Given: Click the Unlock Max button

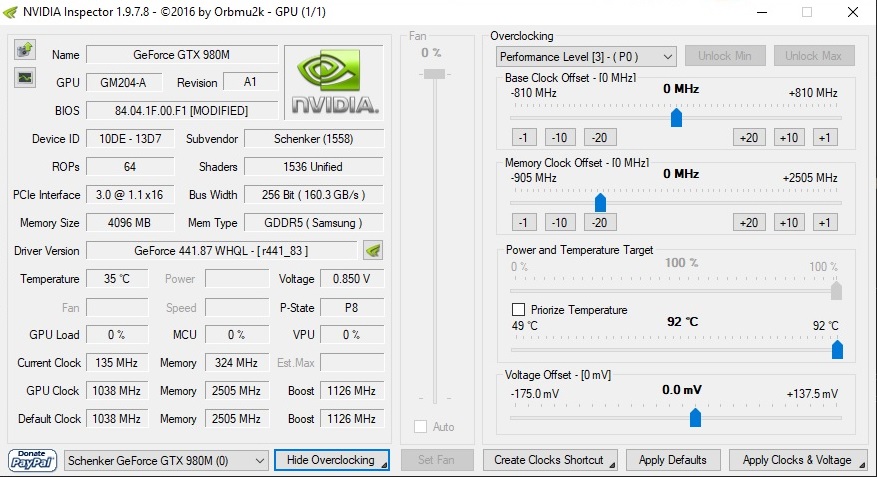Looking at the screenshot, I should tap(813, 56).
